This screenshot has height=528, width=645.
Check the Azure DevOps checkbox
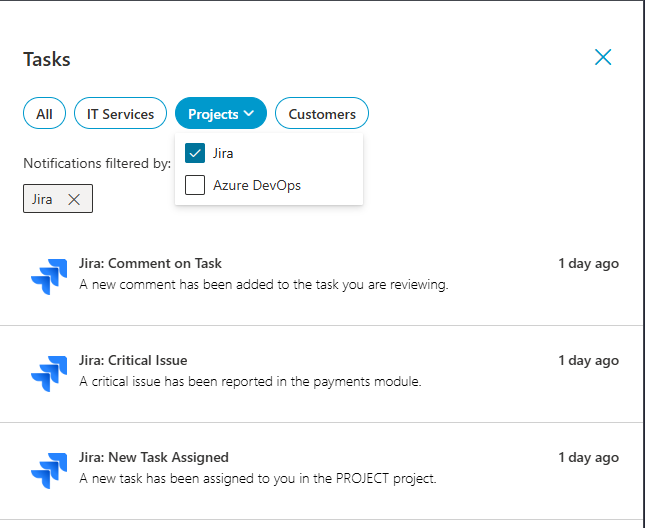(195, 185)
